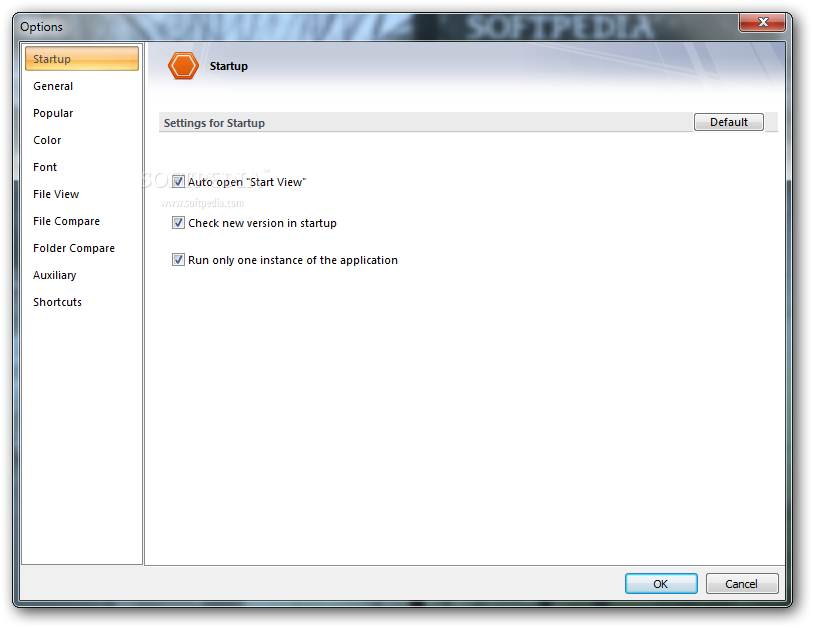Select the Startup category
This screenshot has height=628, width=813.
click(x=82, y=59)
